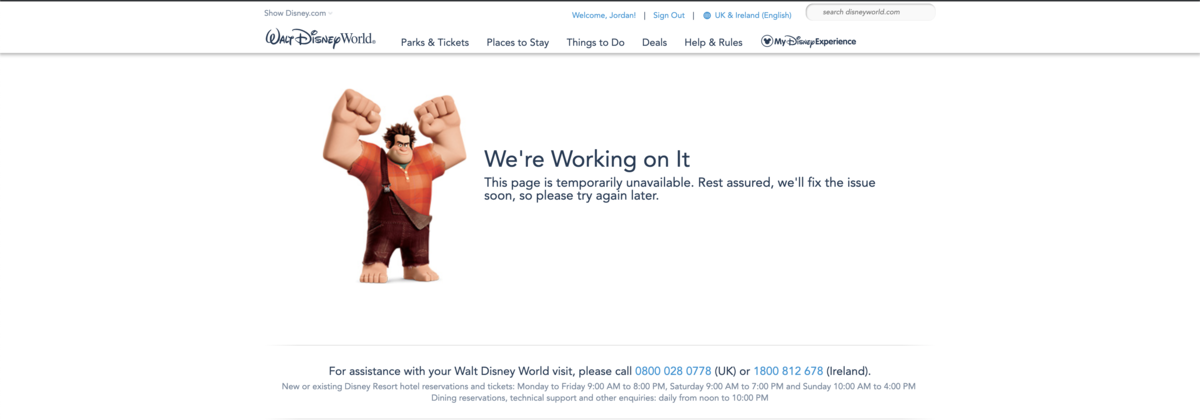Open the Places to Stay menu

click(x=517, y=42)
